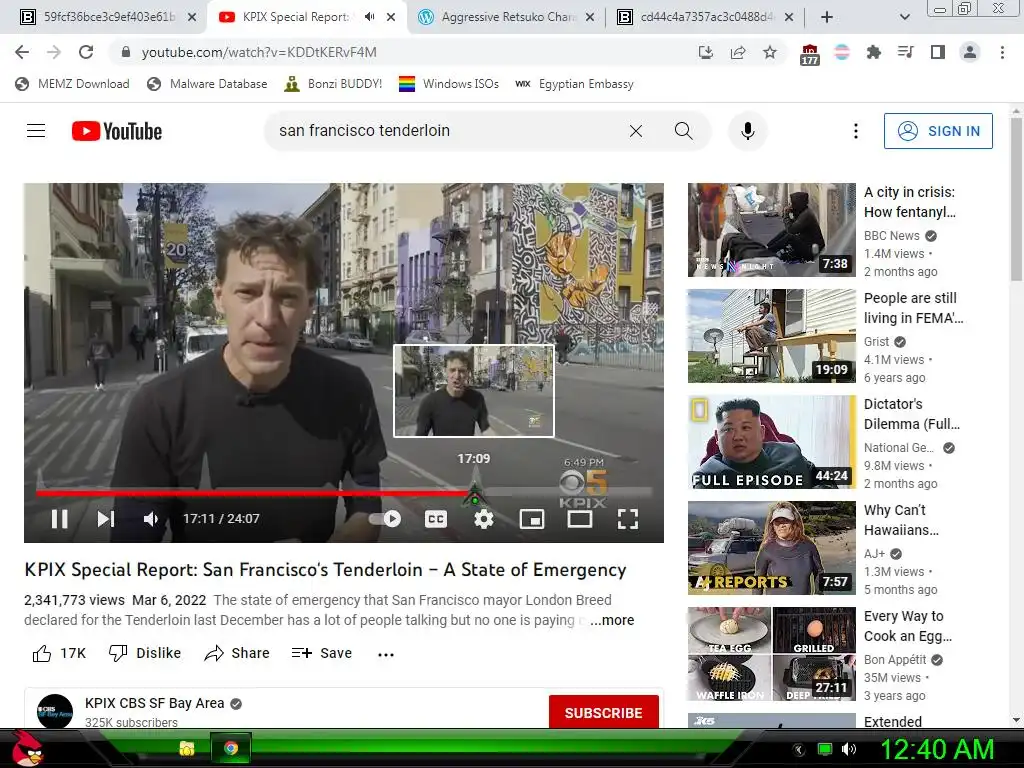The height and width of the screenshot is (768, 1024).
Task: Open the Windows ISOs bookmark
Action: pyautogui.click(x=449, y=84)
